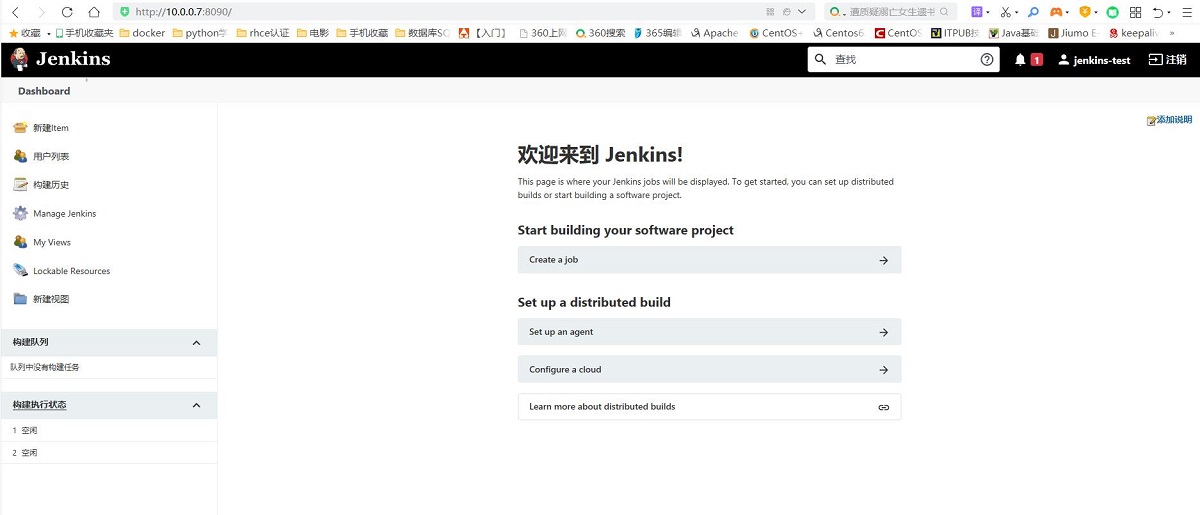Focus the Jenkins 查找 search field
This screenshot has width=1200, height=515.
coord(903,60)
